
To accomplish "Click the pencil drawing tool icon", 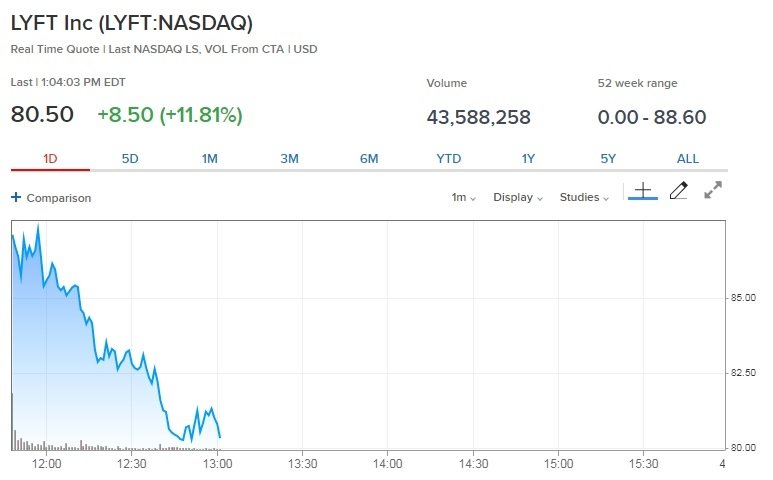I will point(678,190).
